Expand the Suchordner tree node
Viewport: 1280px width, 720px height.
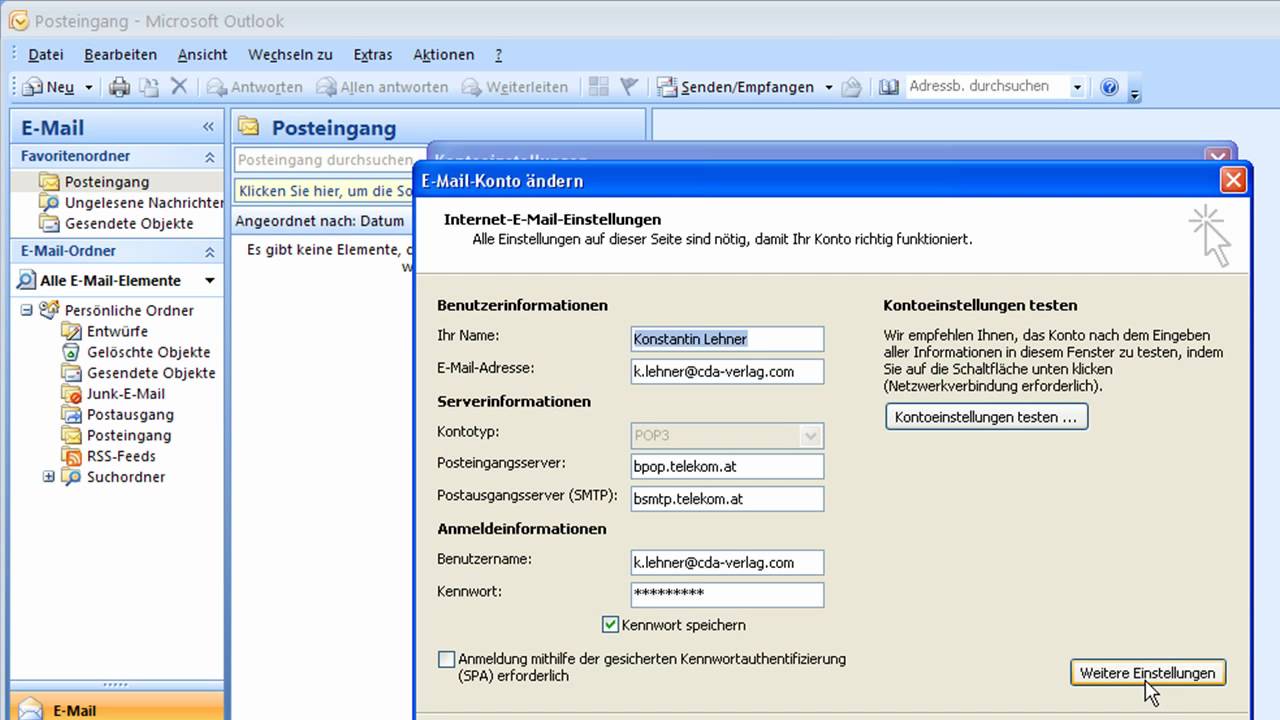pos(48,477)
